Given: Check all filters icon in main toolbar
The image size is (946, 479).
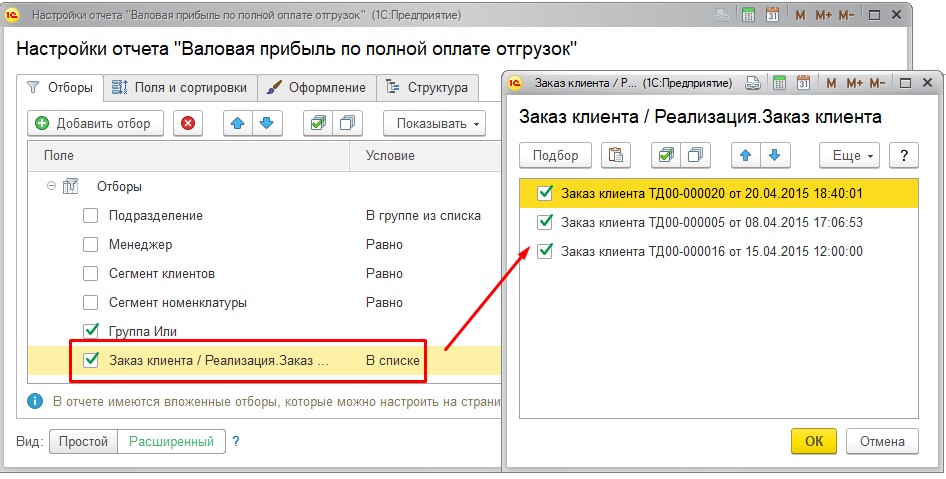Looking at the screenshot, I should (320, 123).
